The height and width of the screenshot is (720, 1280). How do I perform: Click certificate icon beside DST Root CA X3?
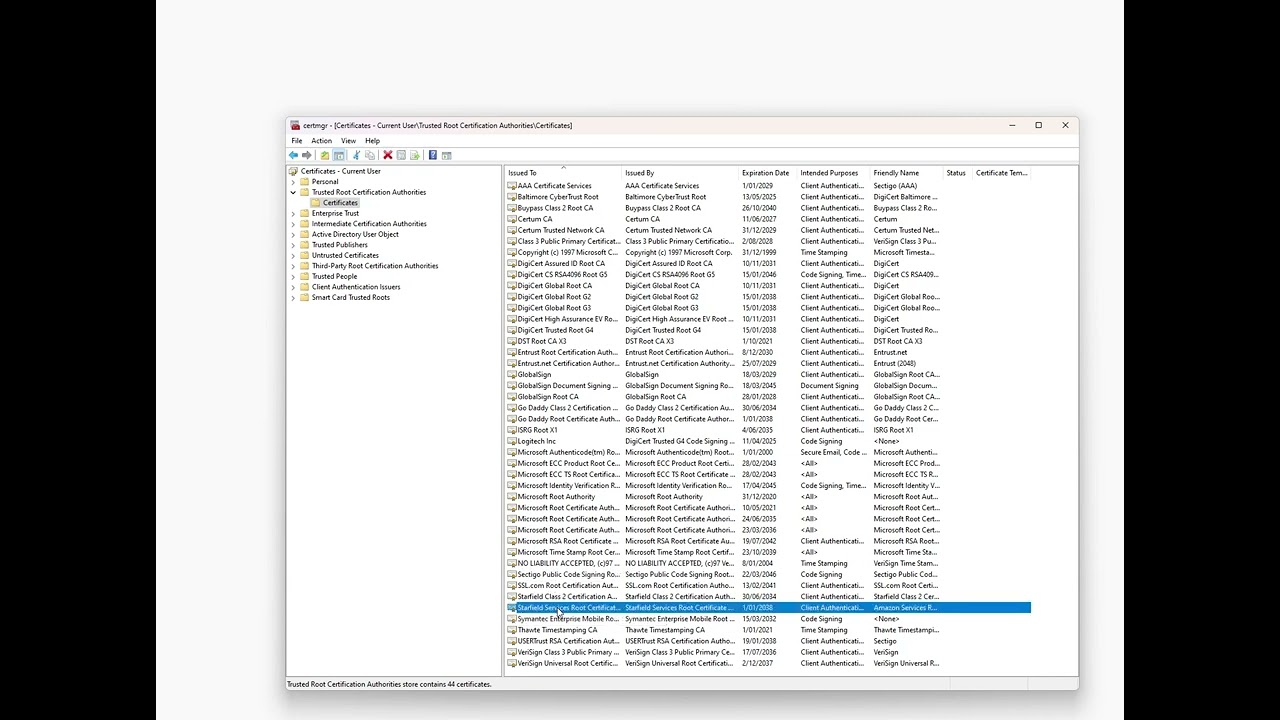click(512, 341)
